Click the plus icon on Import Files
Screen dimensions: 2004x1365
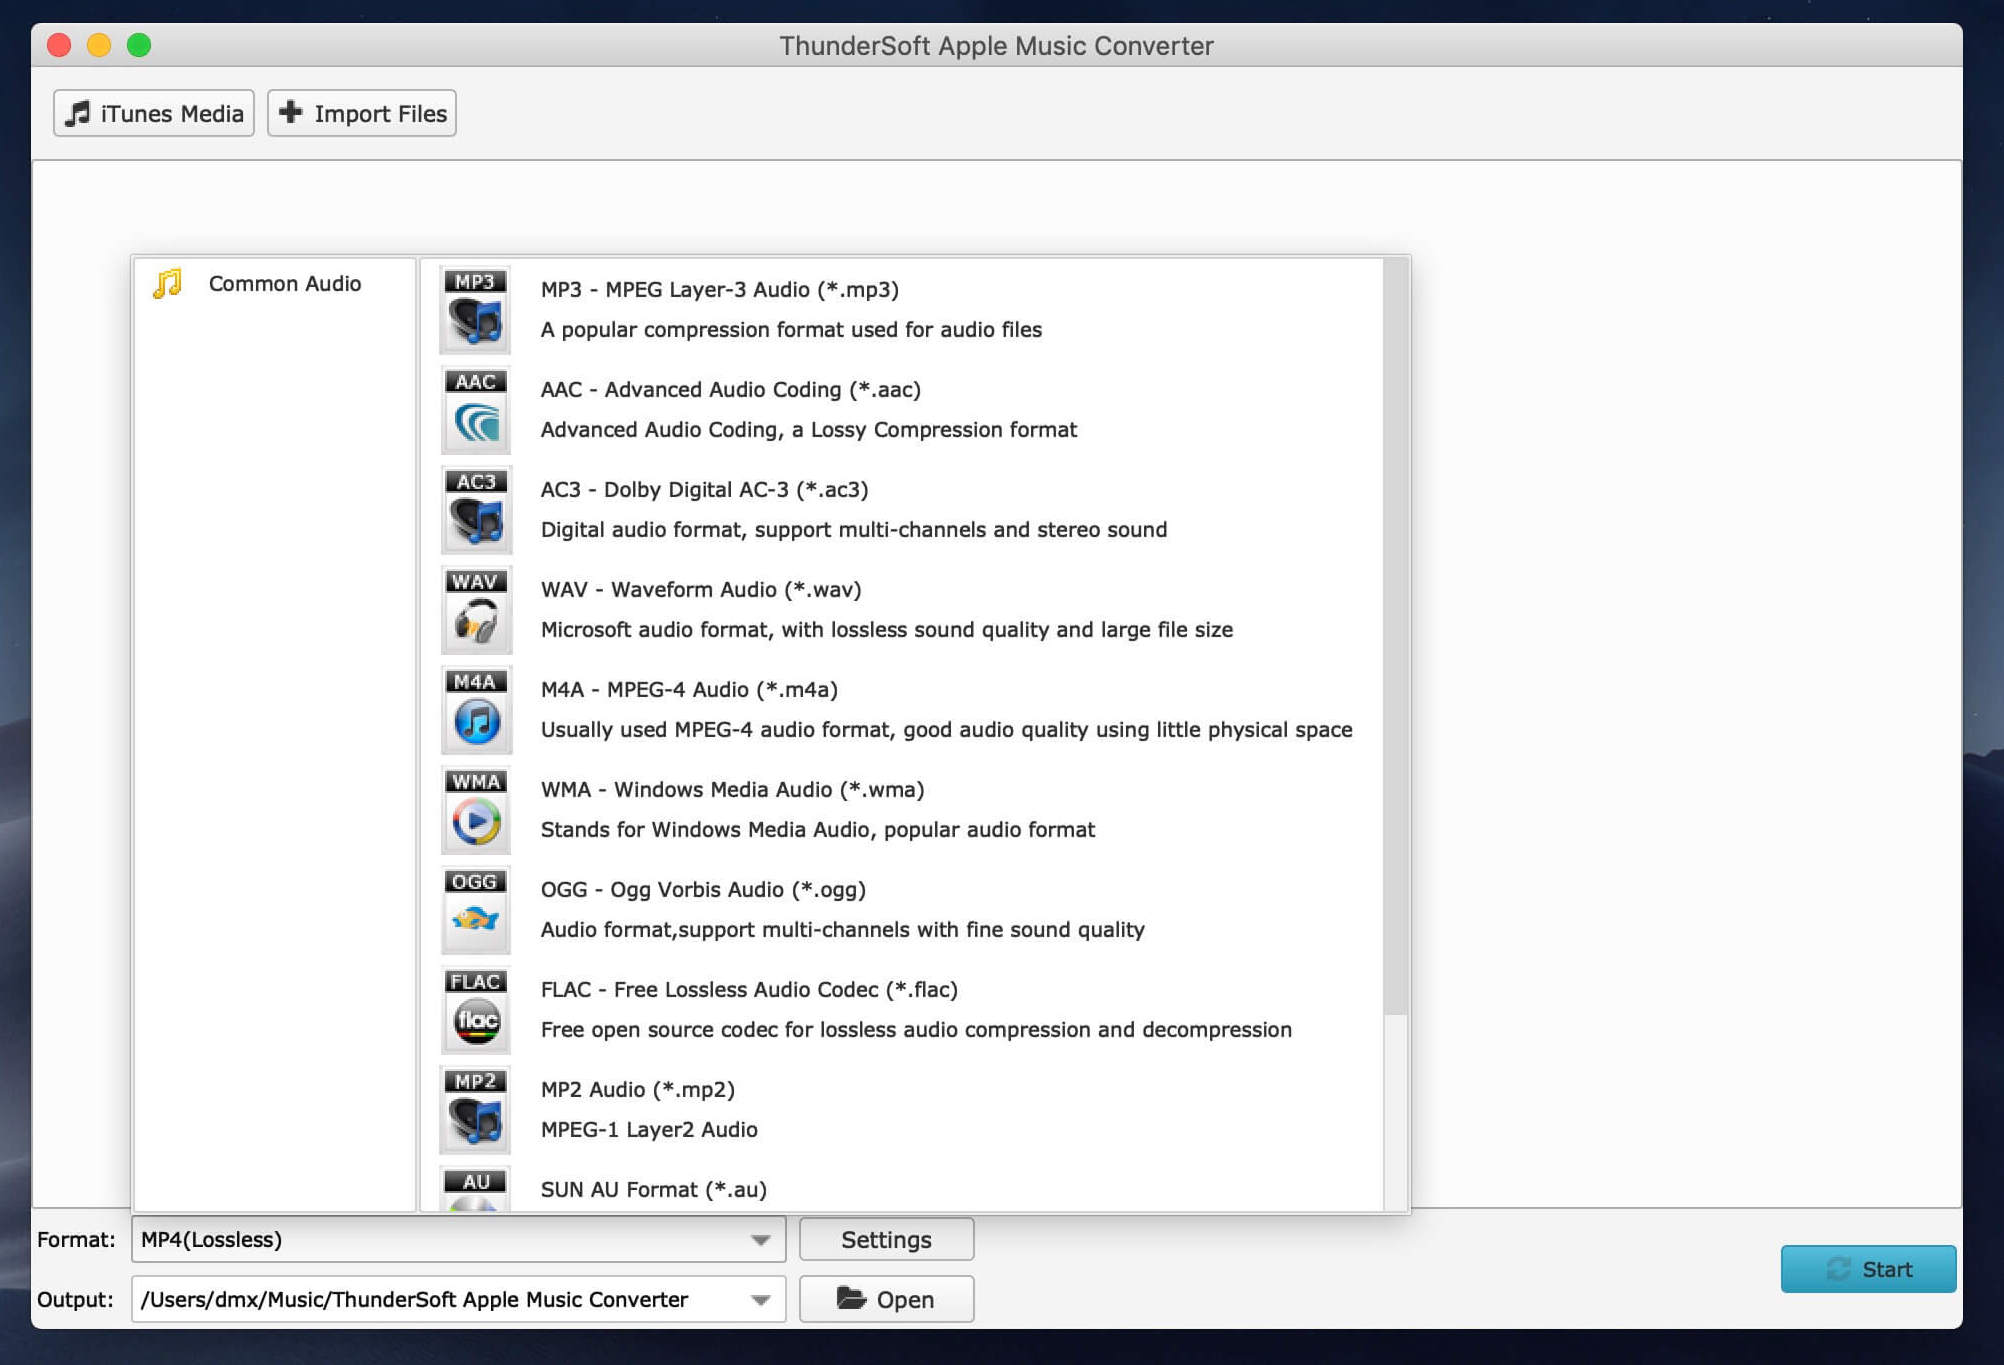point(290,112)
